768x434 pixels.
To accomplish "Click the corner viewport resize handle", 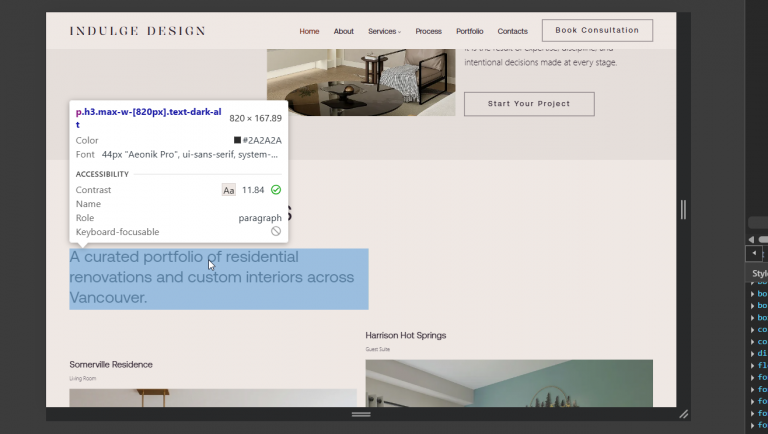I will pos(684,414).
